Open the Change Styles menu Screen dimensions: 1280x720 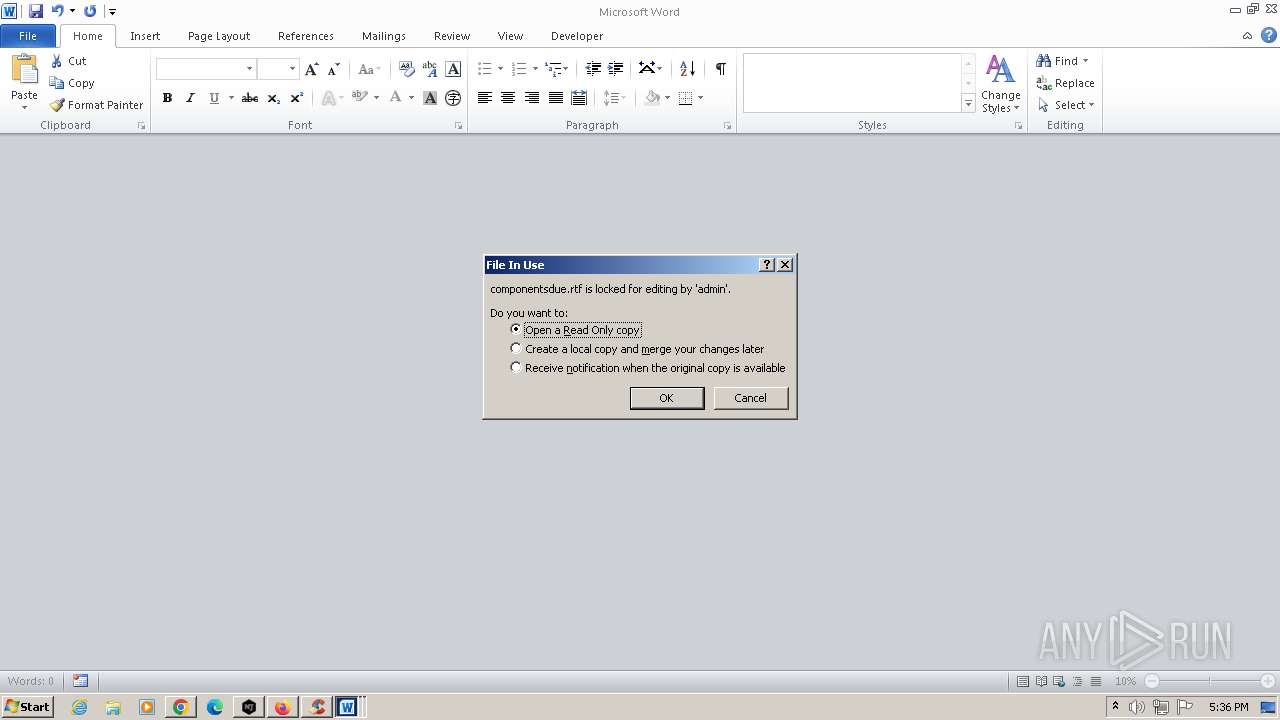pyautogui.click(x=1000, y=84)
